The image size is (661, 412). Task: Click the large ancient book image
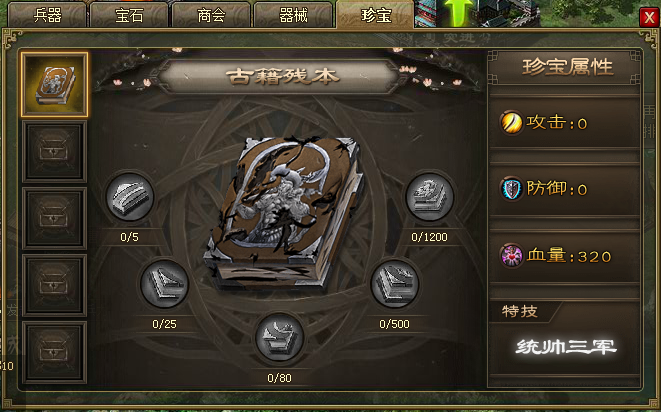coord(283,213)
